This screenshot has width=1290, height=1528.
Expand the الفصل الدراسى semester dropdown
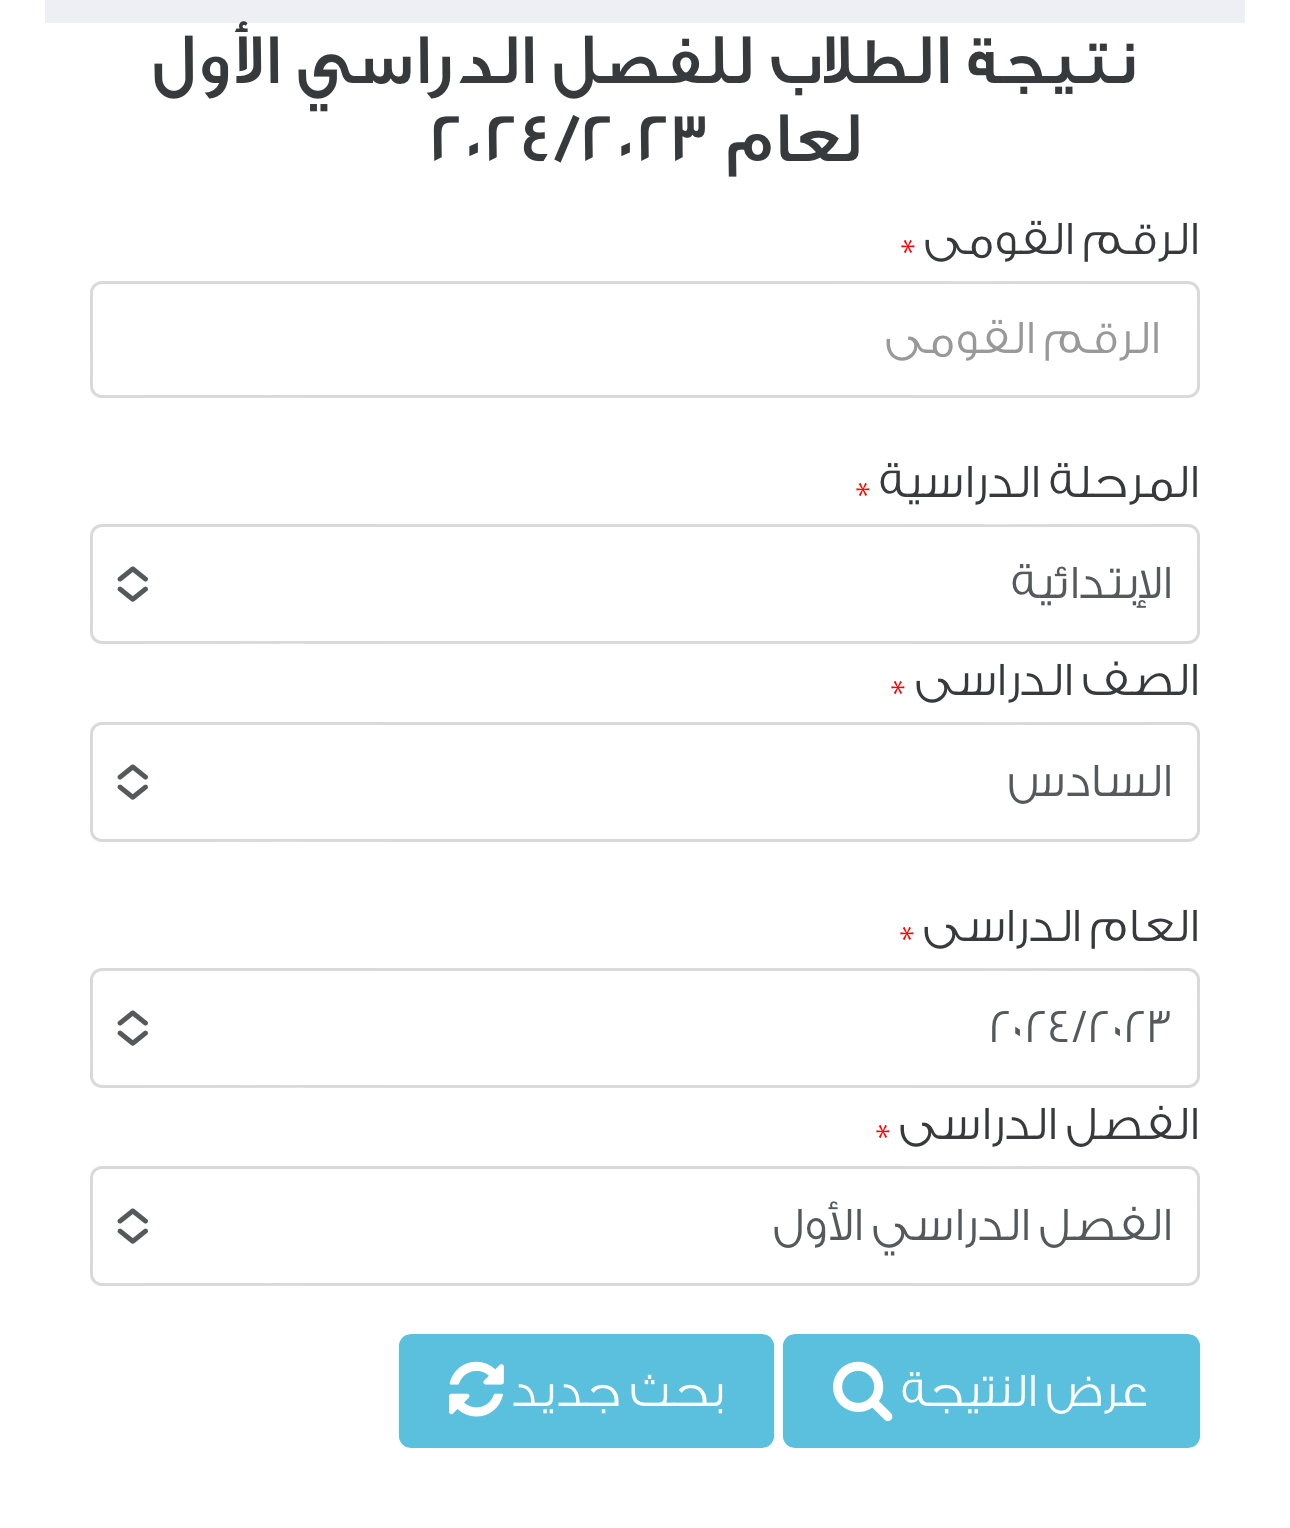(645, 1226)
